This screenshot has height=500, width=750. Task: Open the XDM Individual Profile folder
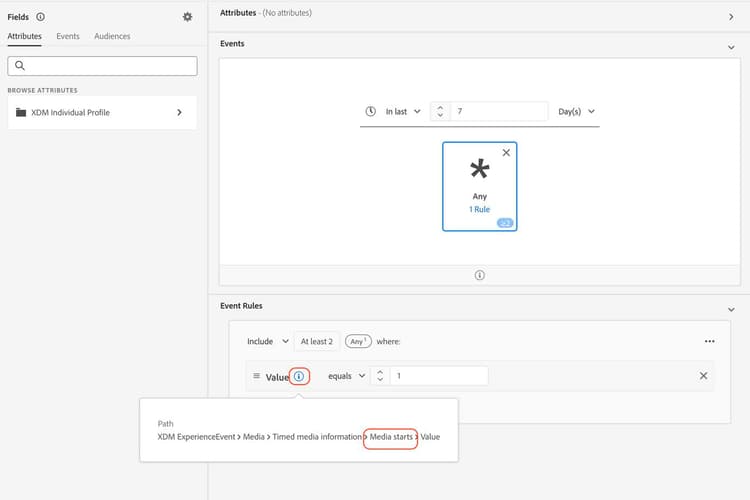[102, 112]
